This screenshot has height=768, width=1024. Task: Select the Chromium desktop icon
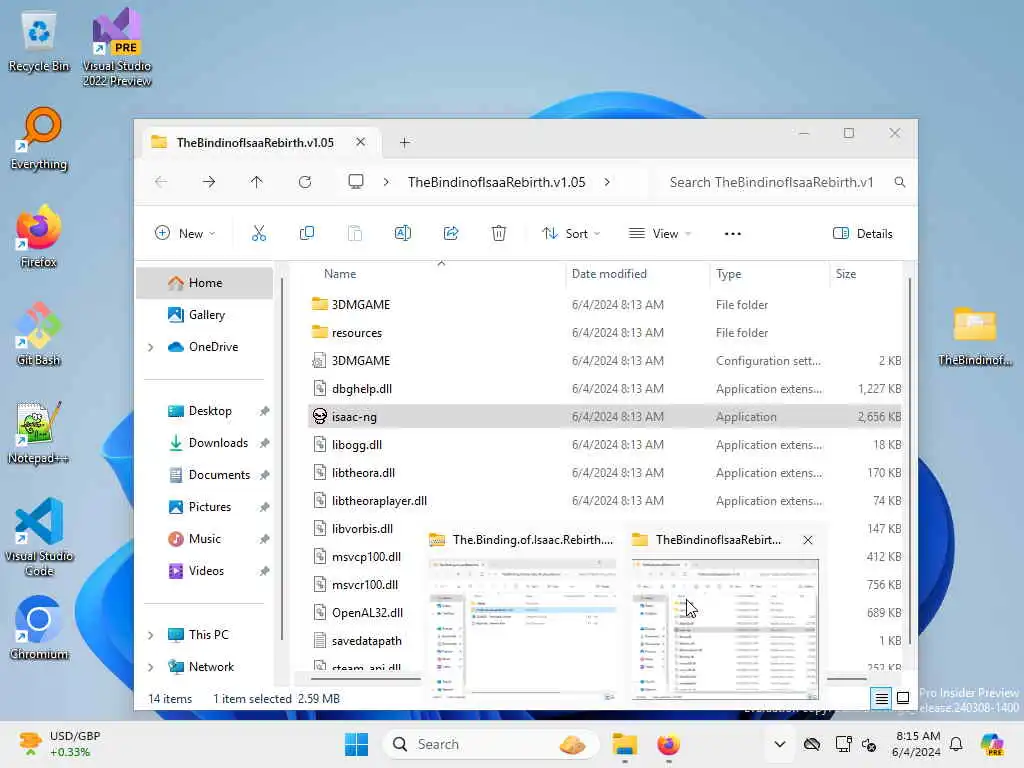(39, 628)
